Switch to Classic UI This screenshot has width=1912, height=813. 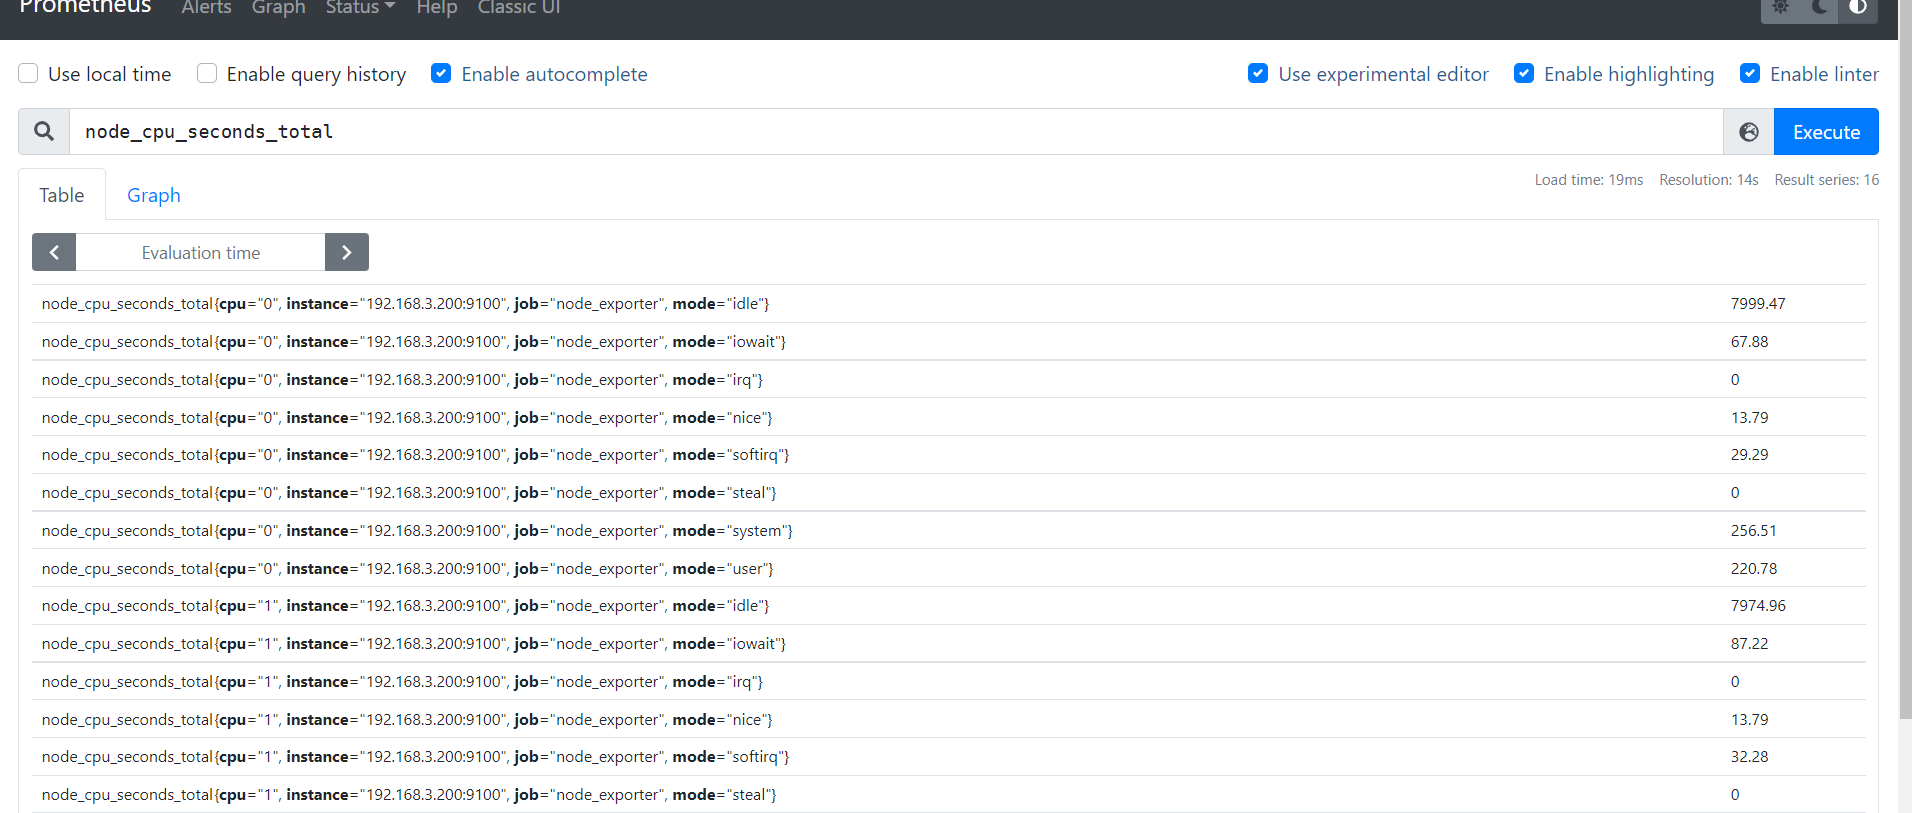519,8
